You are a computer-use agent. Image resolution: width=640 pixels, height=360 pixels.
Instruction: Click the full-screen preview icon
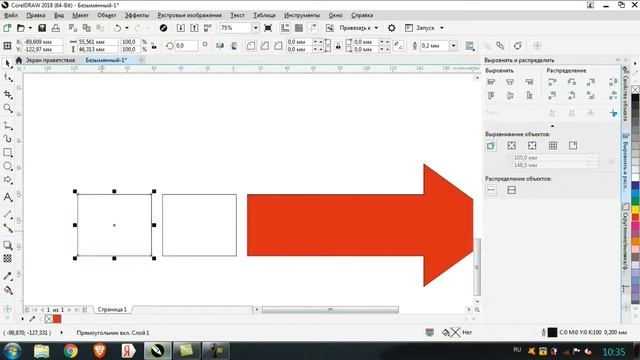tap(268, 28)
